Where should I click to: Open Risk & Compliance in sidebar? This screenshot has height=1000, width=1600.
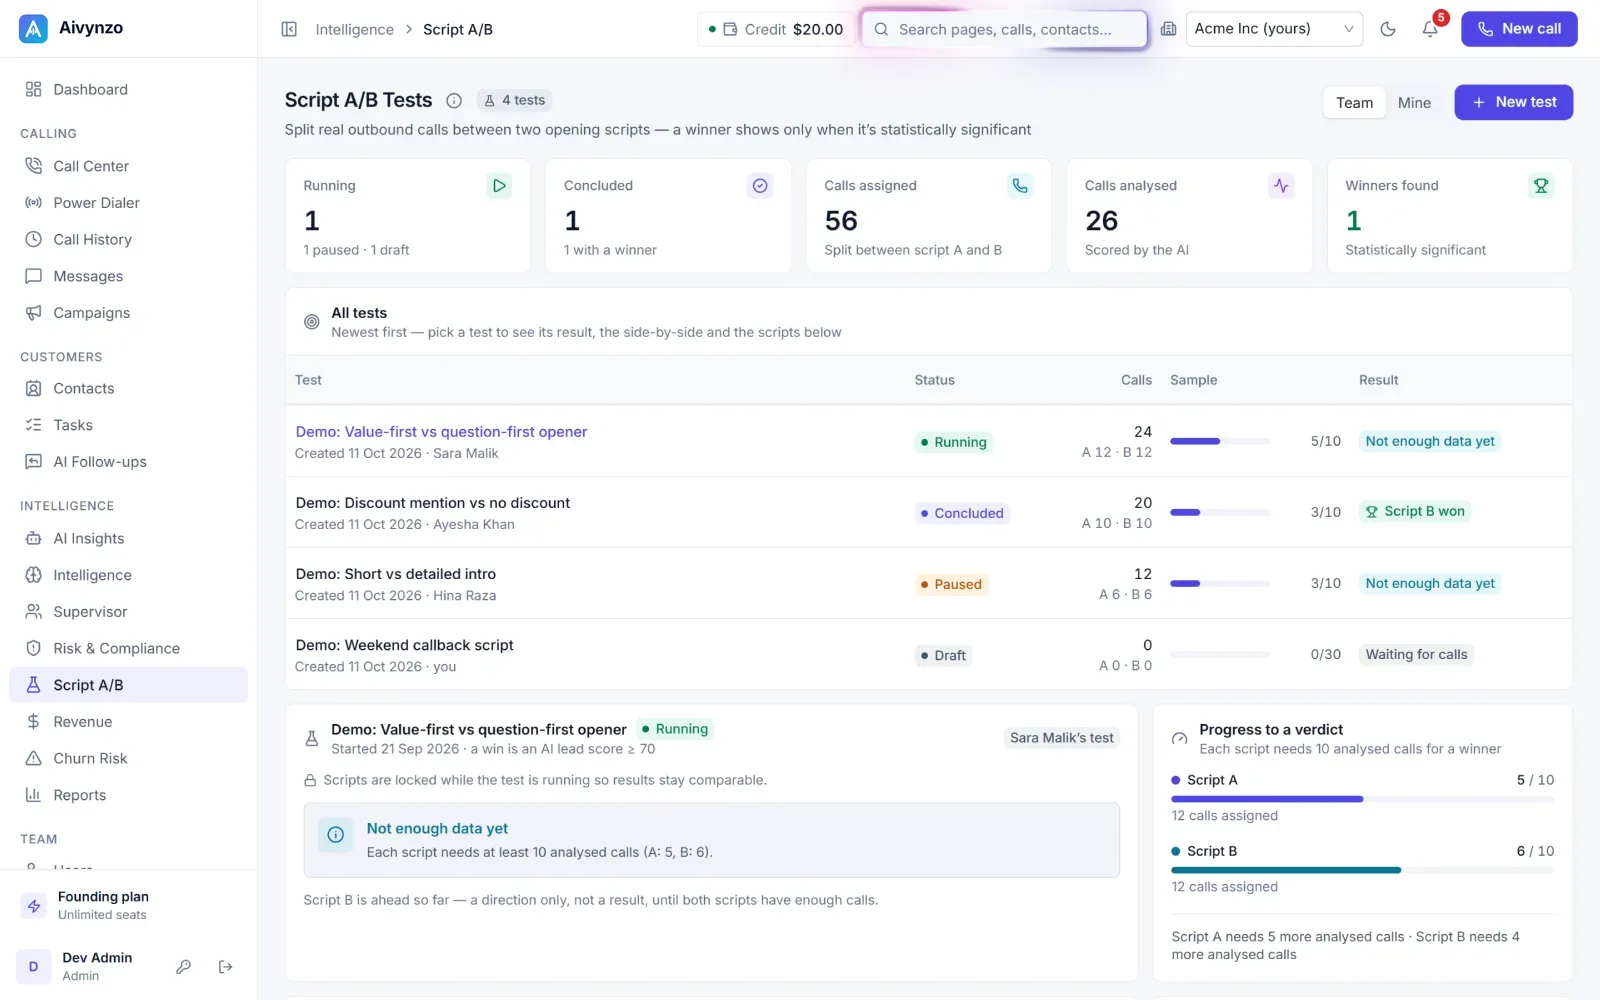128,648
